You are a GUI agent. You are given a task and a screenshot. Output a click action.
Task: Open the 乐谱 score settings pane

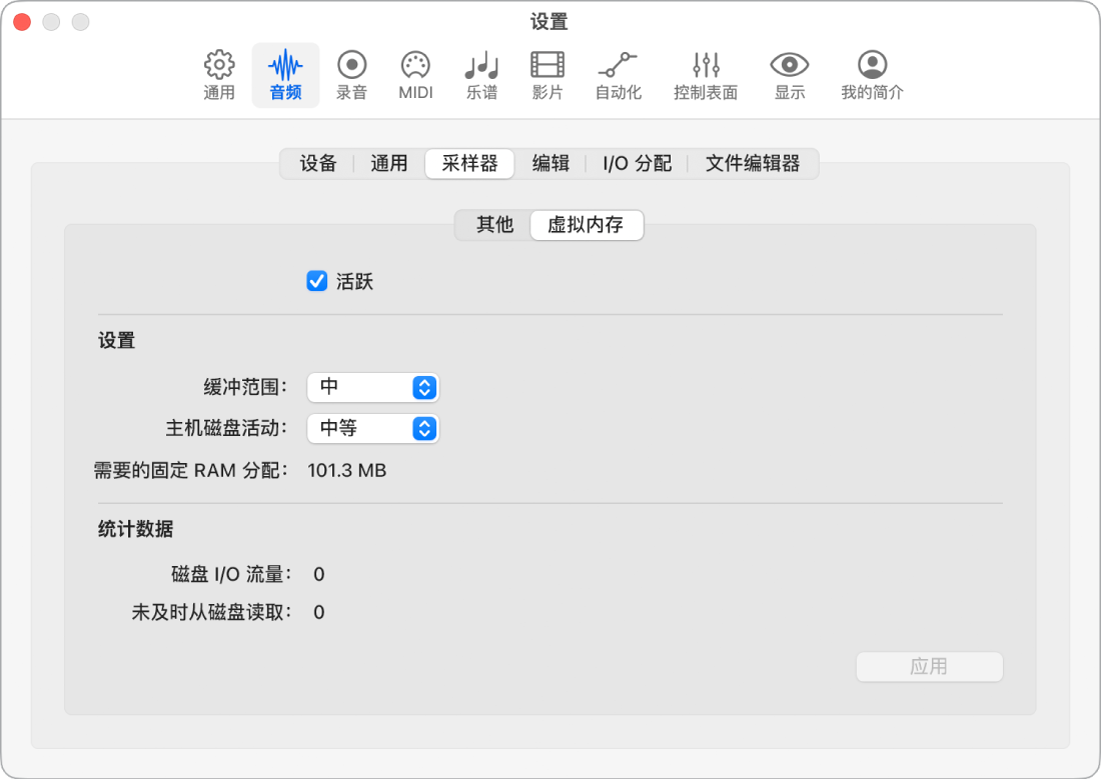pos(482,75)
